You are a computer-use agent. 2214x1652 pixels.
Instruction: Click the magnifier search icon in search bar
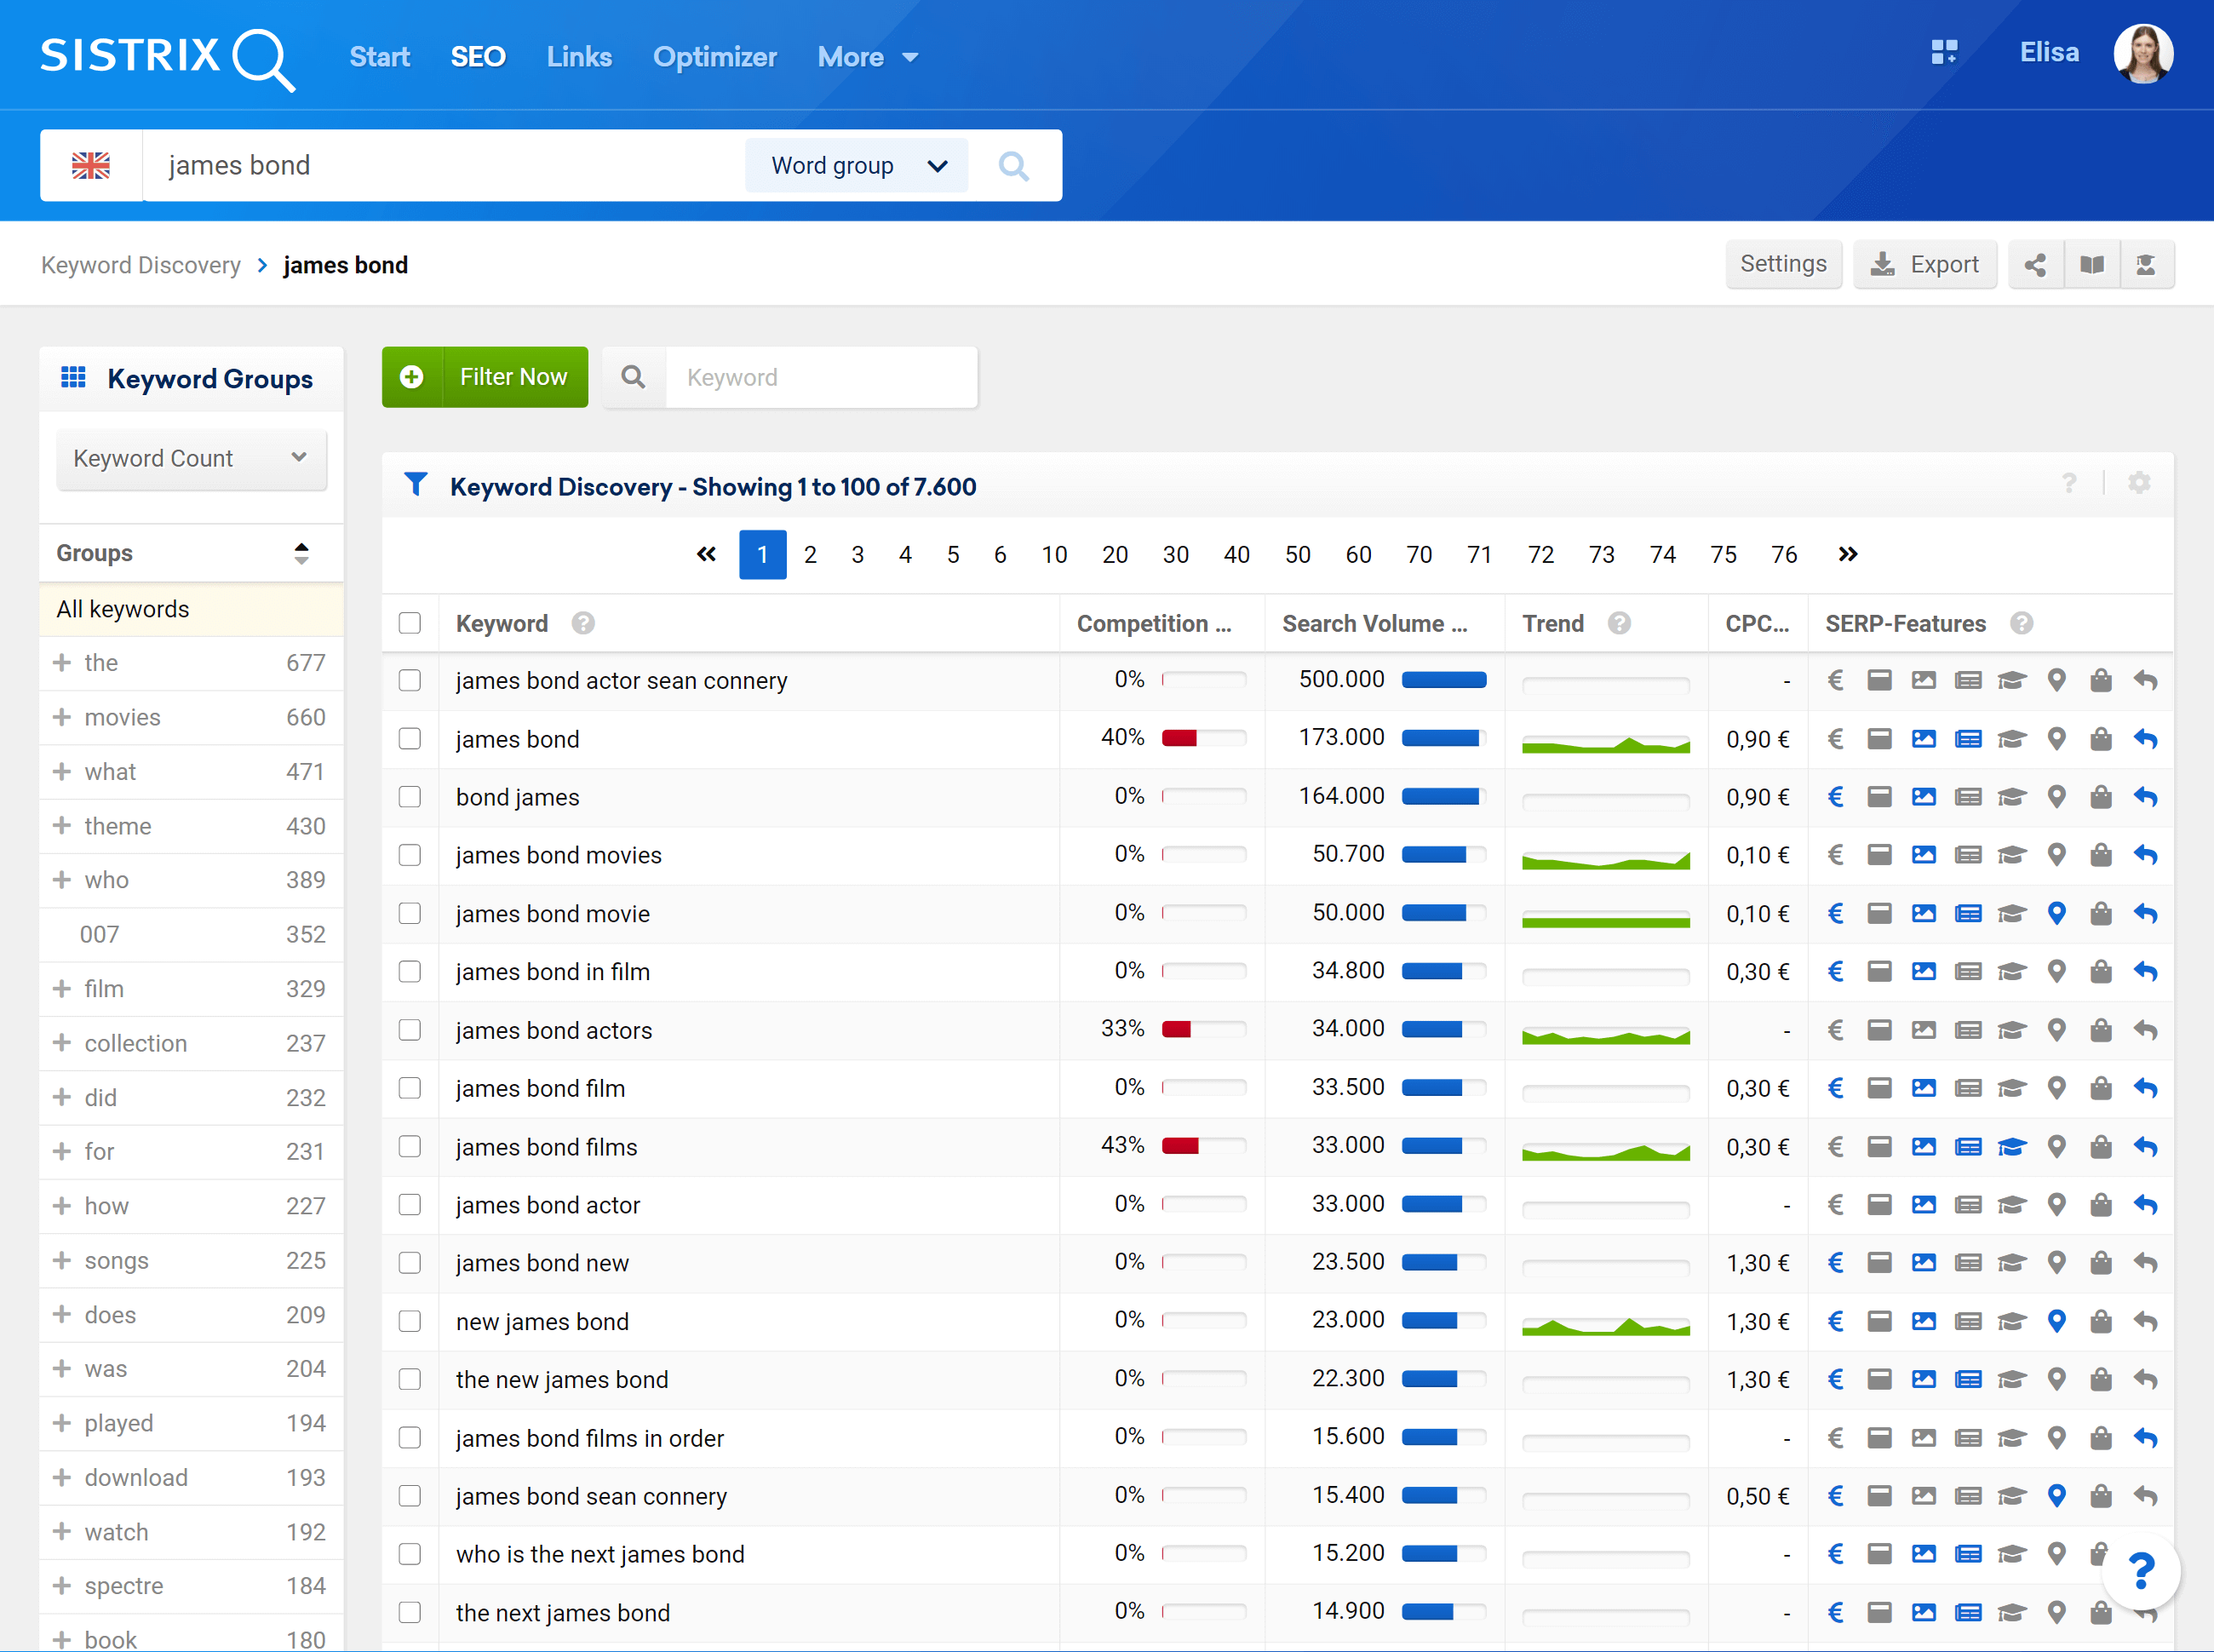pyautogui.click(x=1013, y=165)
